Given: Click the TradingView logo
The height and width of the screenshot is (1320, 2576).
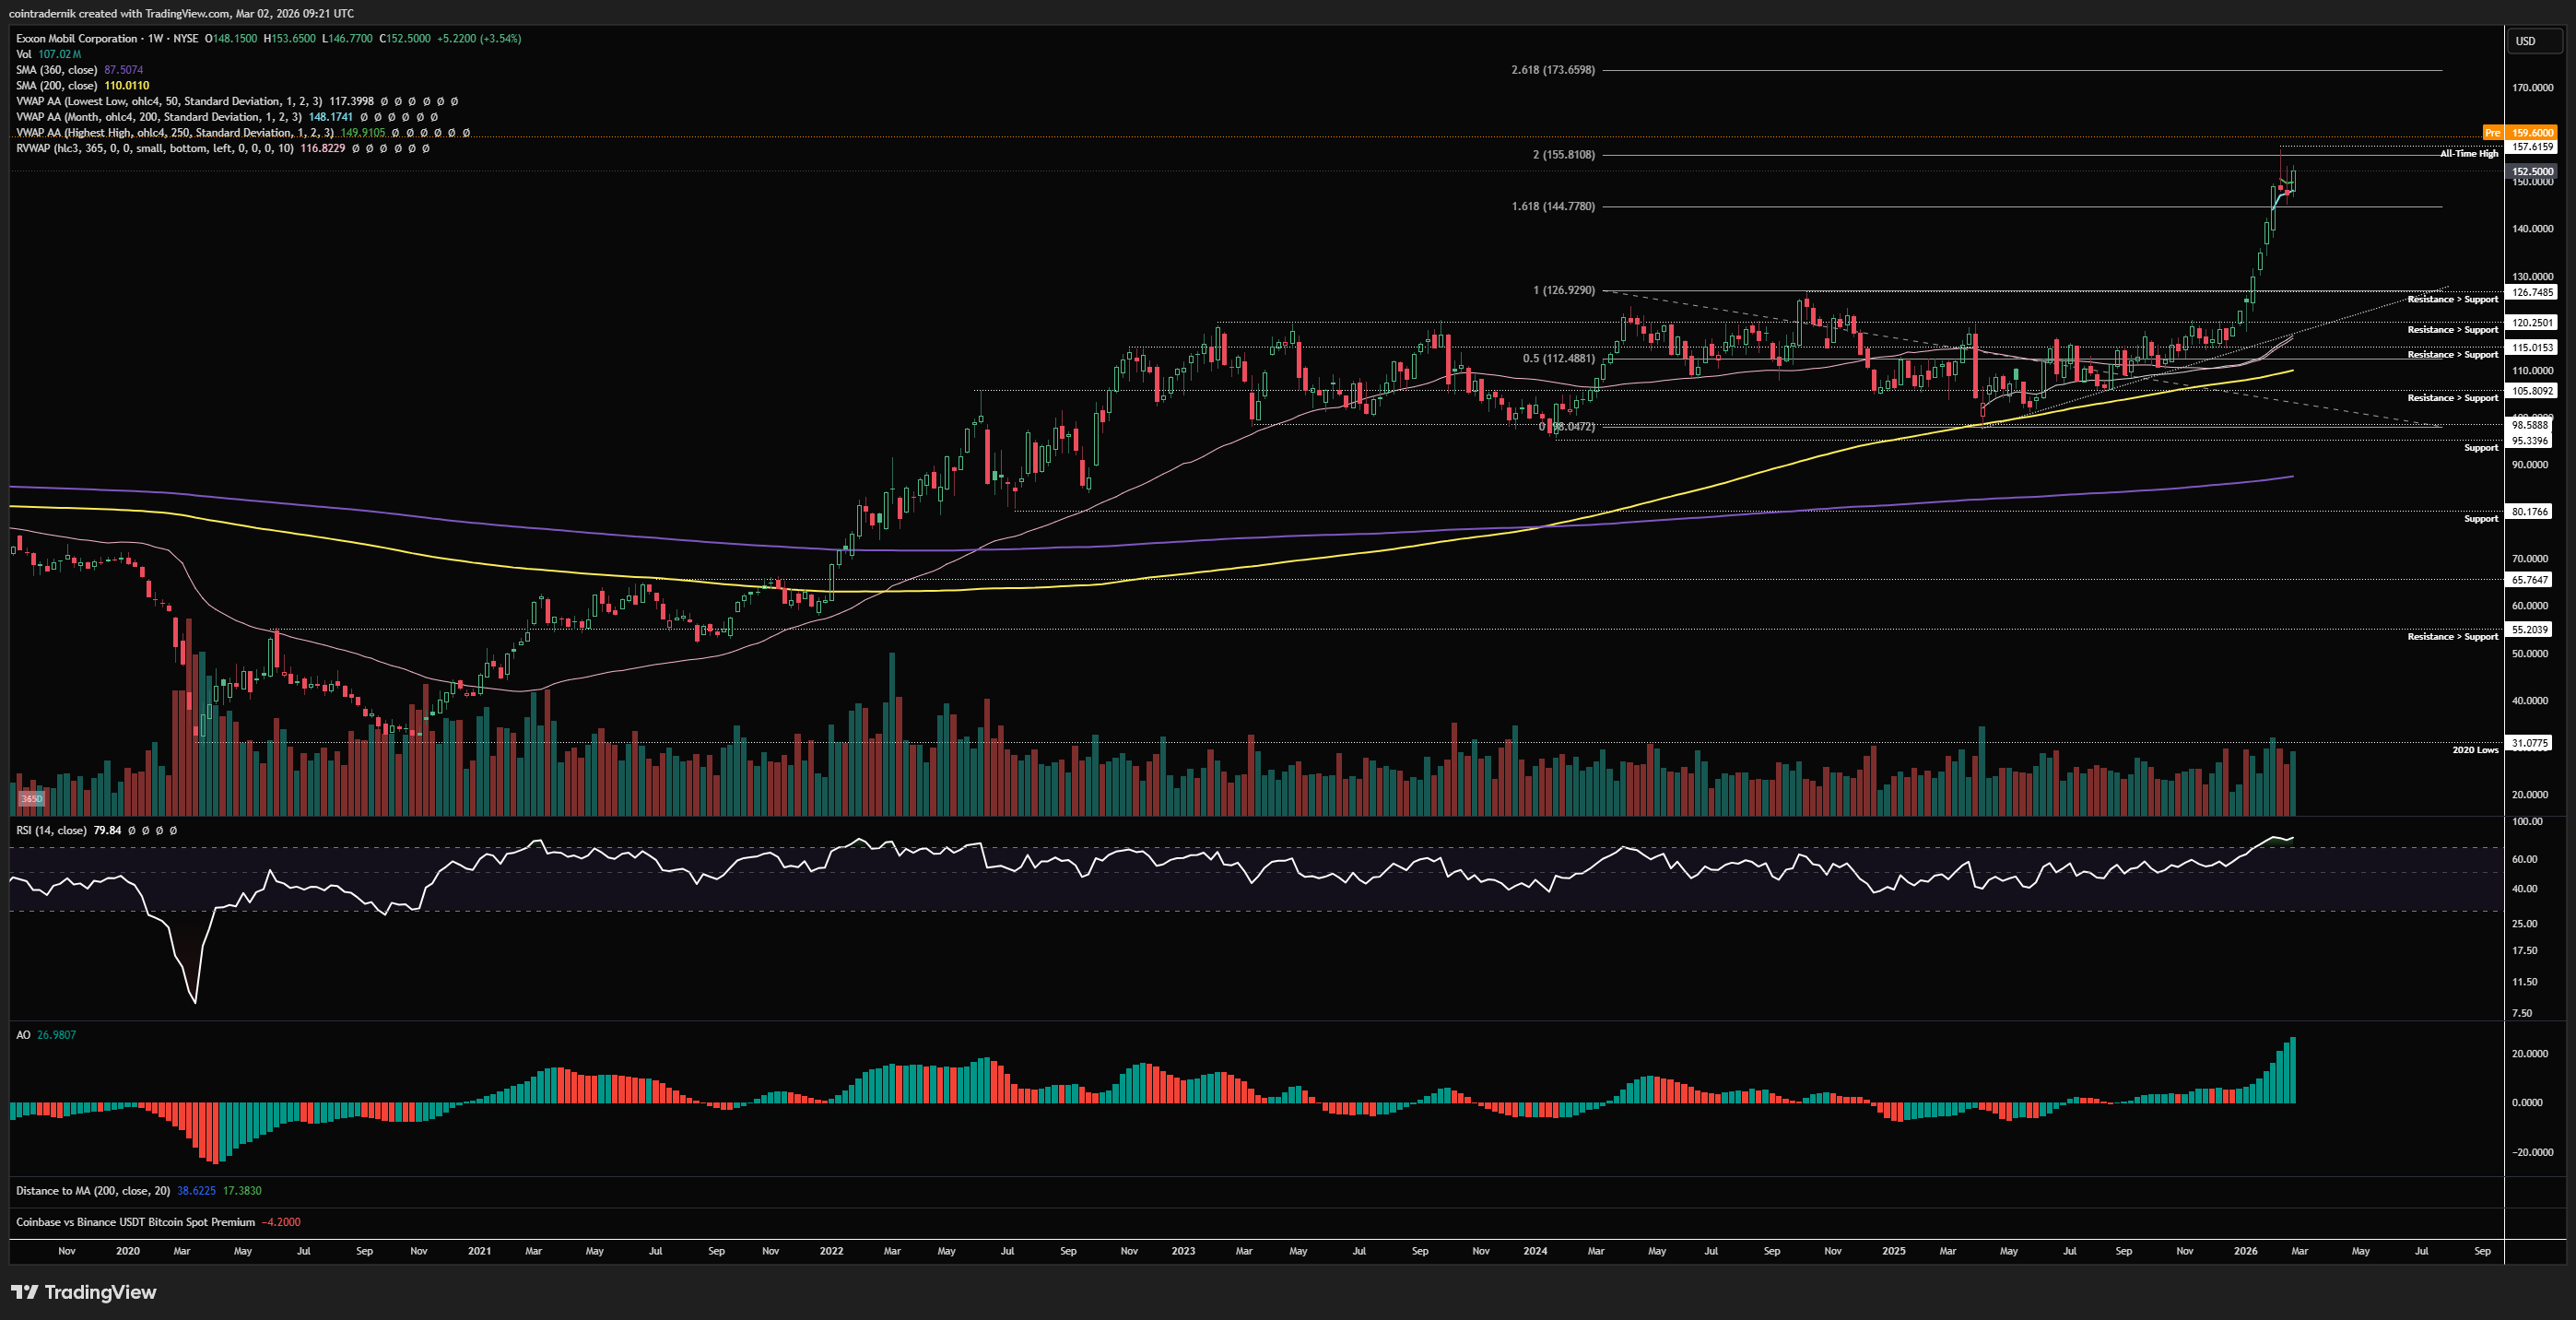Looking at the screenshot, I should pos(84,1292).
